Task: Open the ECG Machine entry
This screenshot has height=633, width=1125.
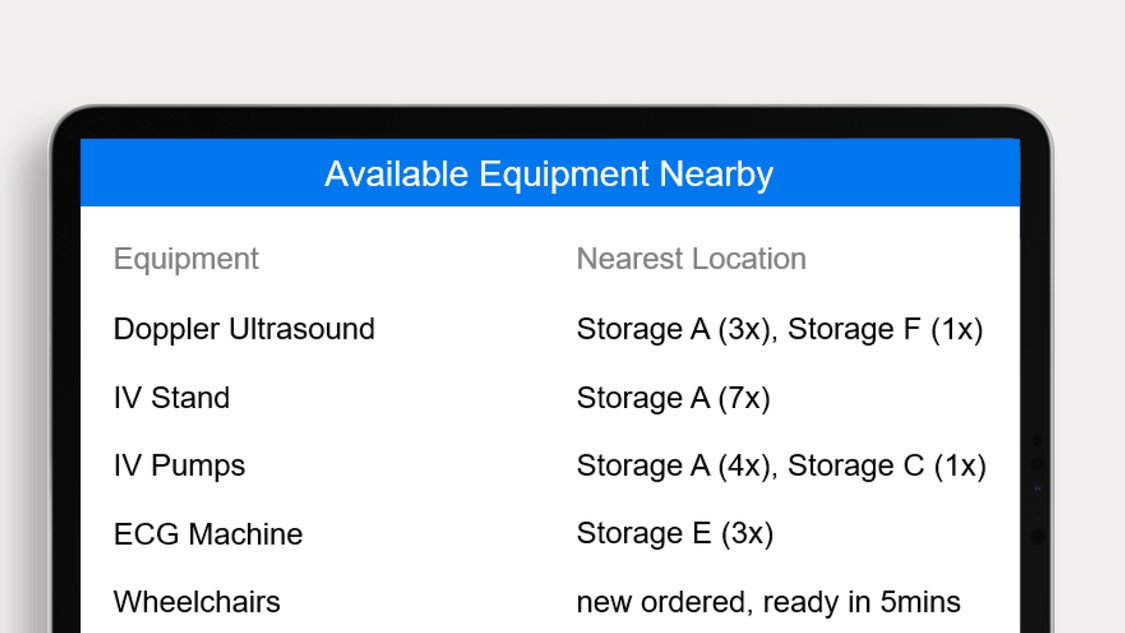Action: [x=208, y=534]
